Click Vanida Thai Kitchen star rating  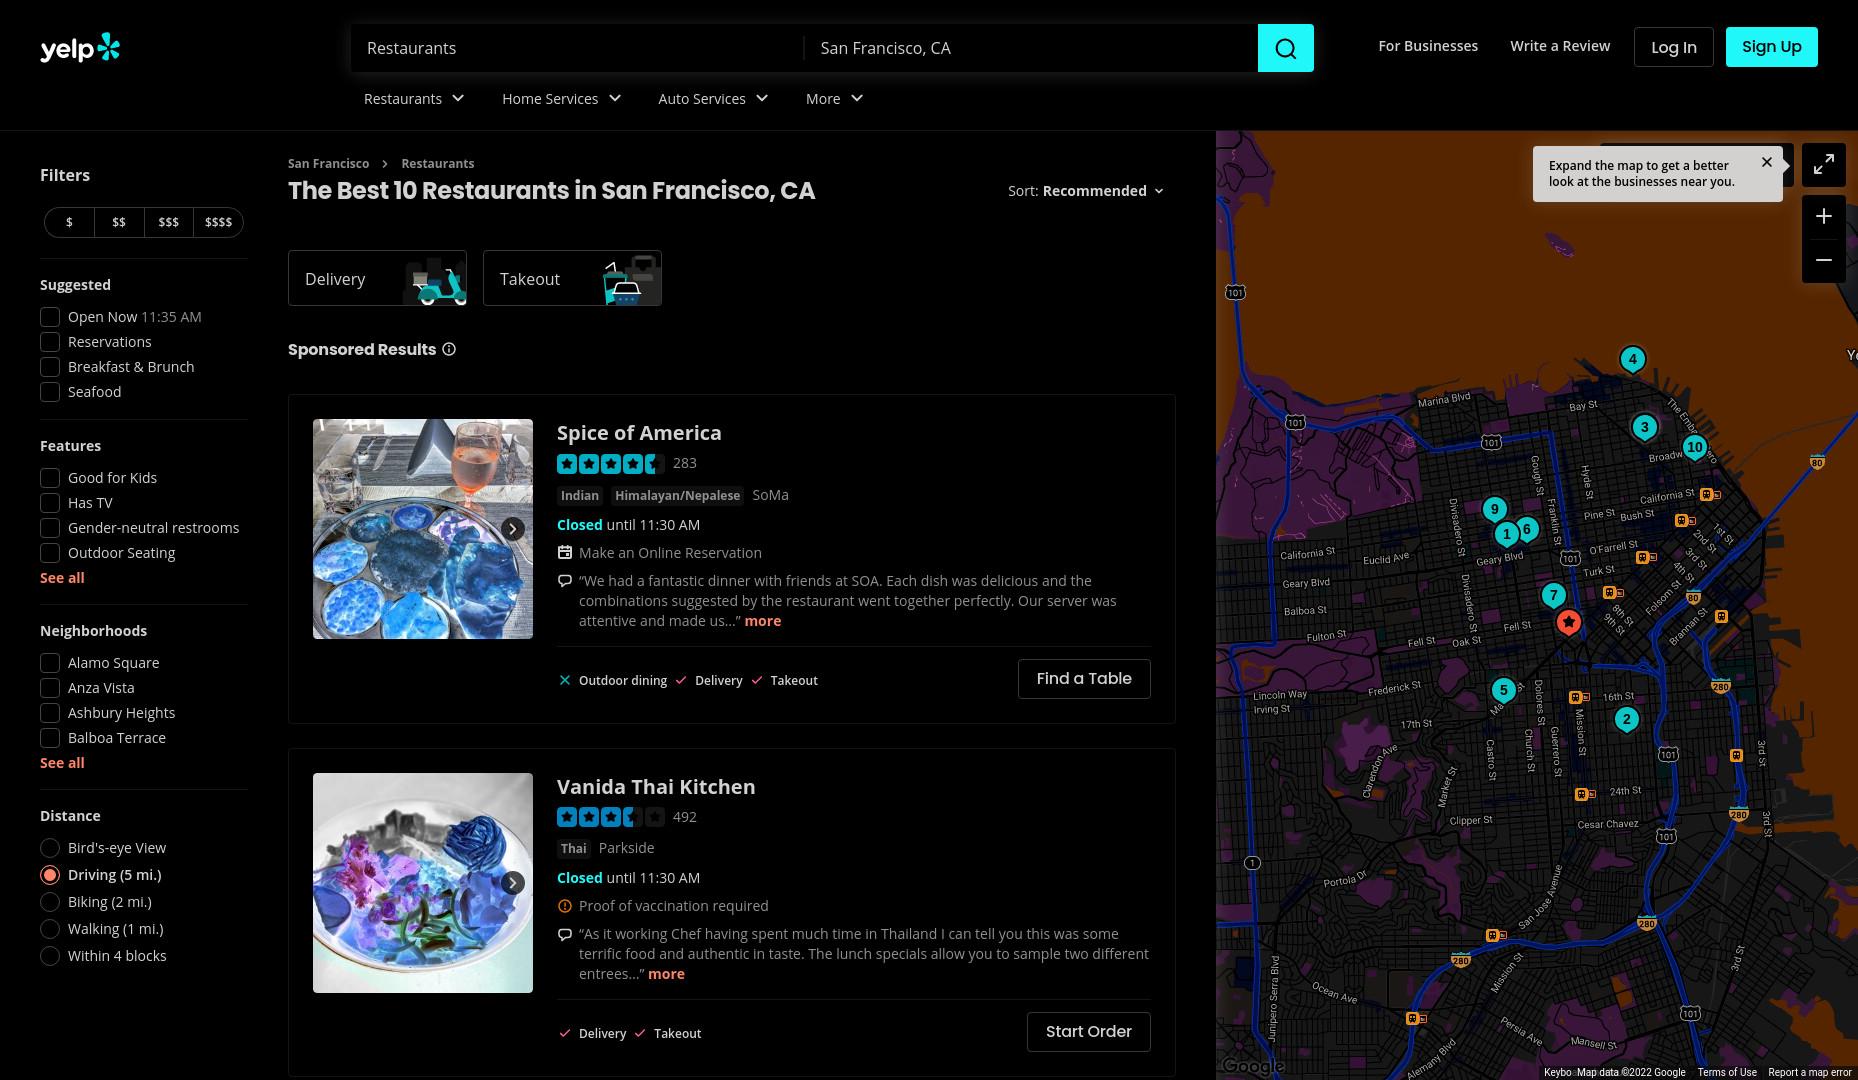point(610,817)
